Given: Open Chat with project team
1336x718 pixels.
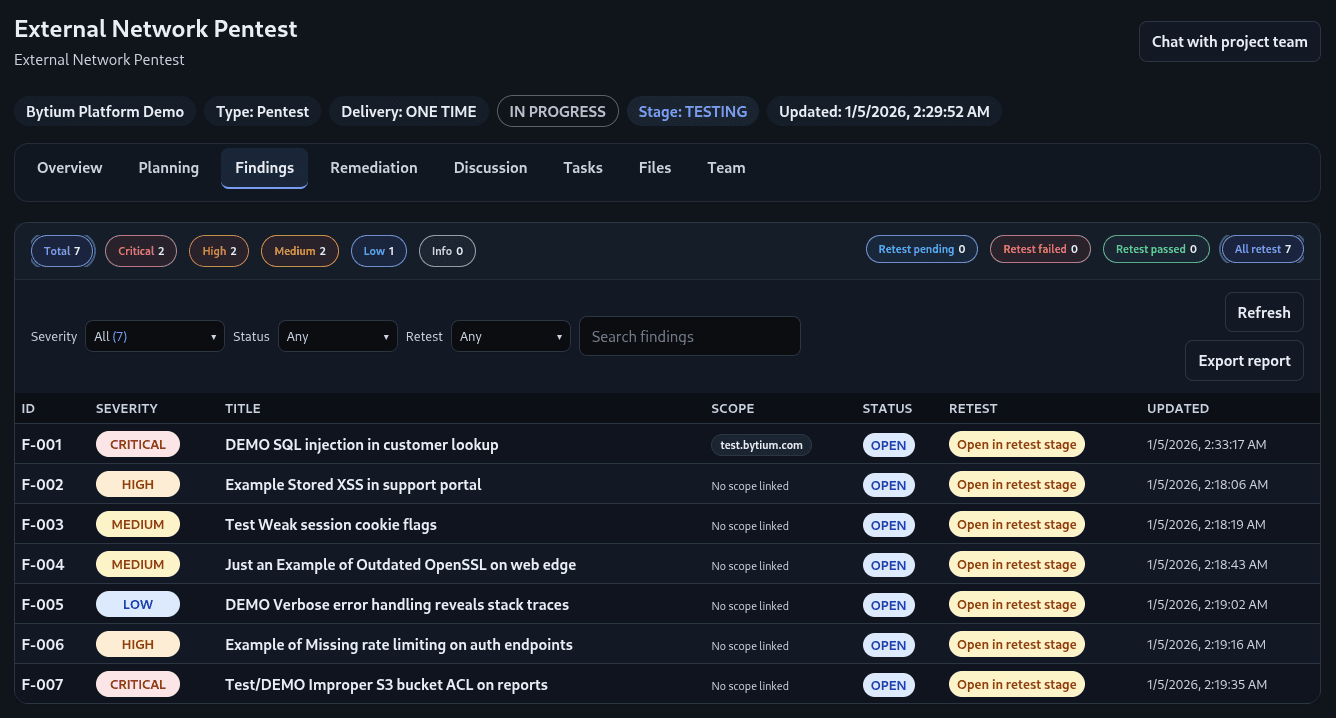Looking at the screenshot, I should point(1229,41).
